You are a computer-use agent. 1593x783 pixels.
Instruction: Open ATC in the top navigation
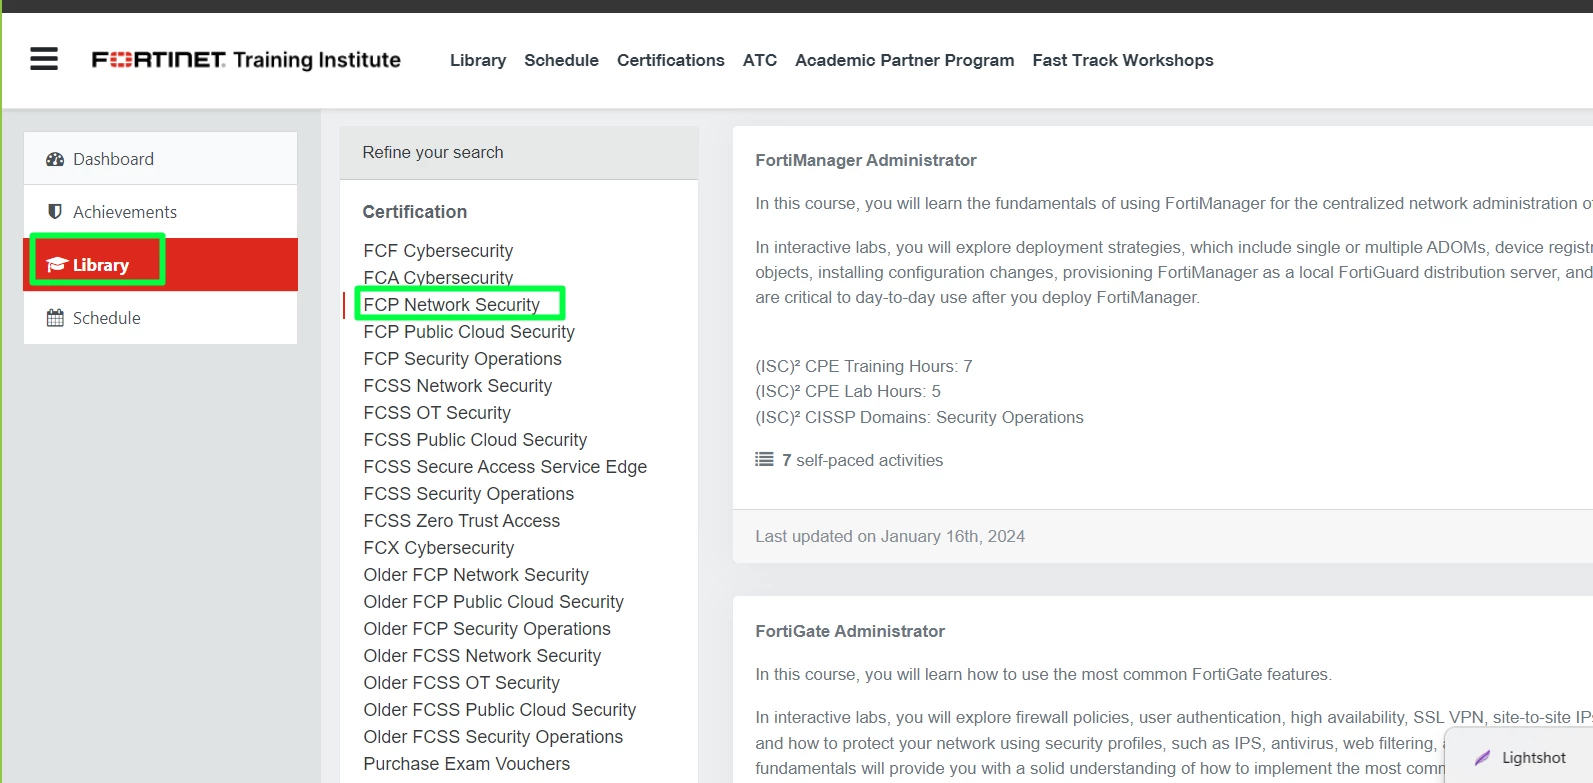point(760,60)
